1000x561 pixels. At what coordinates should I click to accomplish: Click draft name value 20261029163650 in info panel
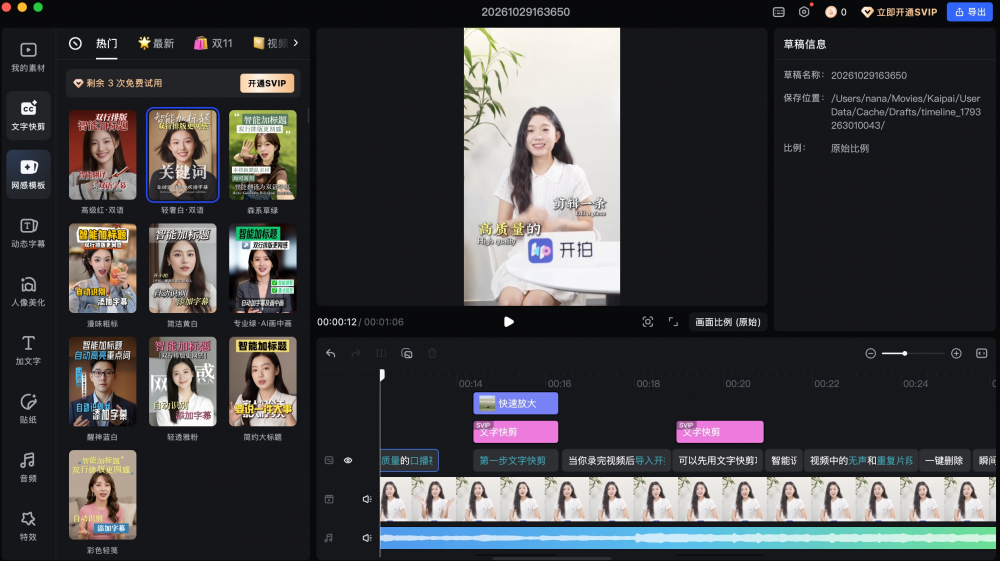[x=869, y=75]
